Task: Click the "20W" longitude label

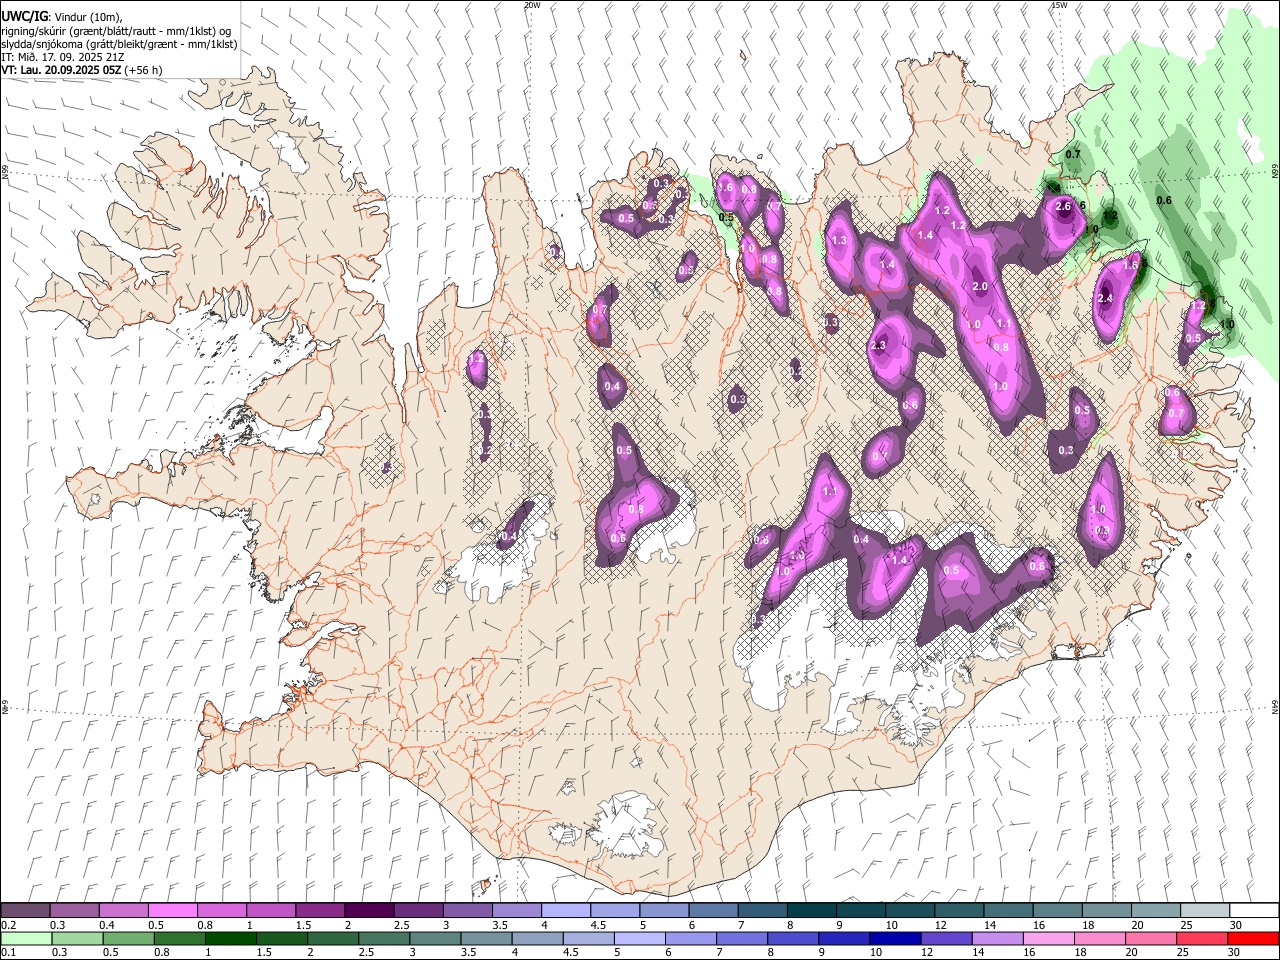Action: pos(532,5)
